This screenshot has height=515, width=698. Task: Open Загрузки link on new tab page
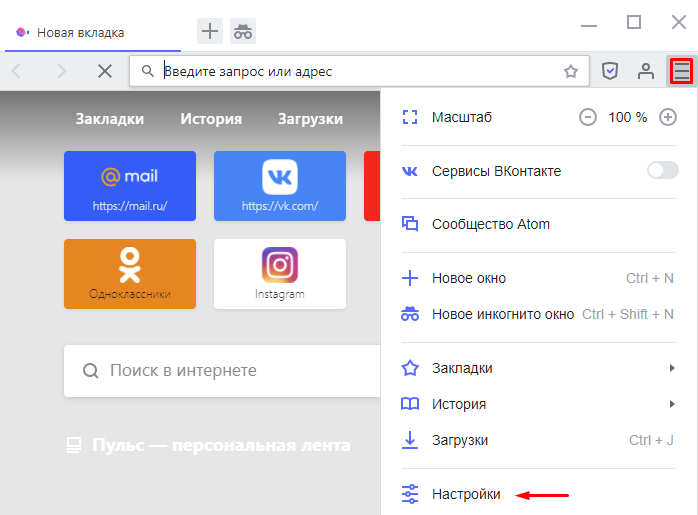(x=310, y=119)
